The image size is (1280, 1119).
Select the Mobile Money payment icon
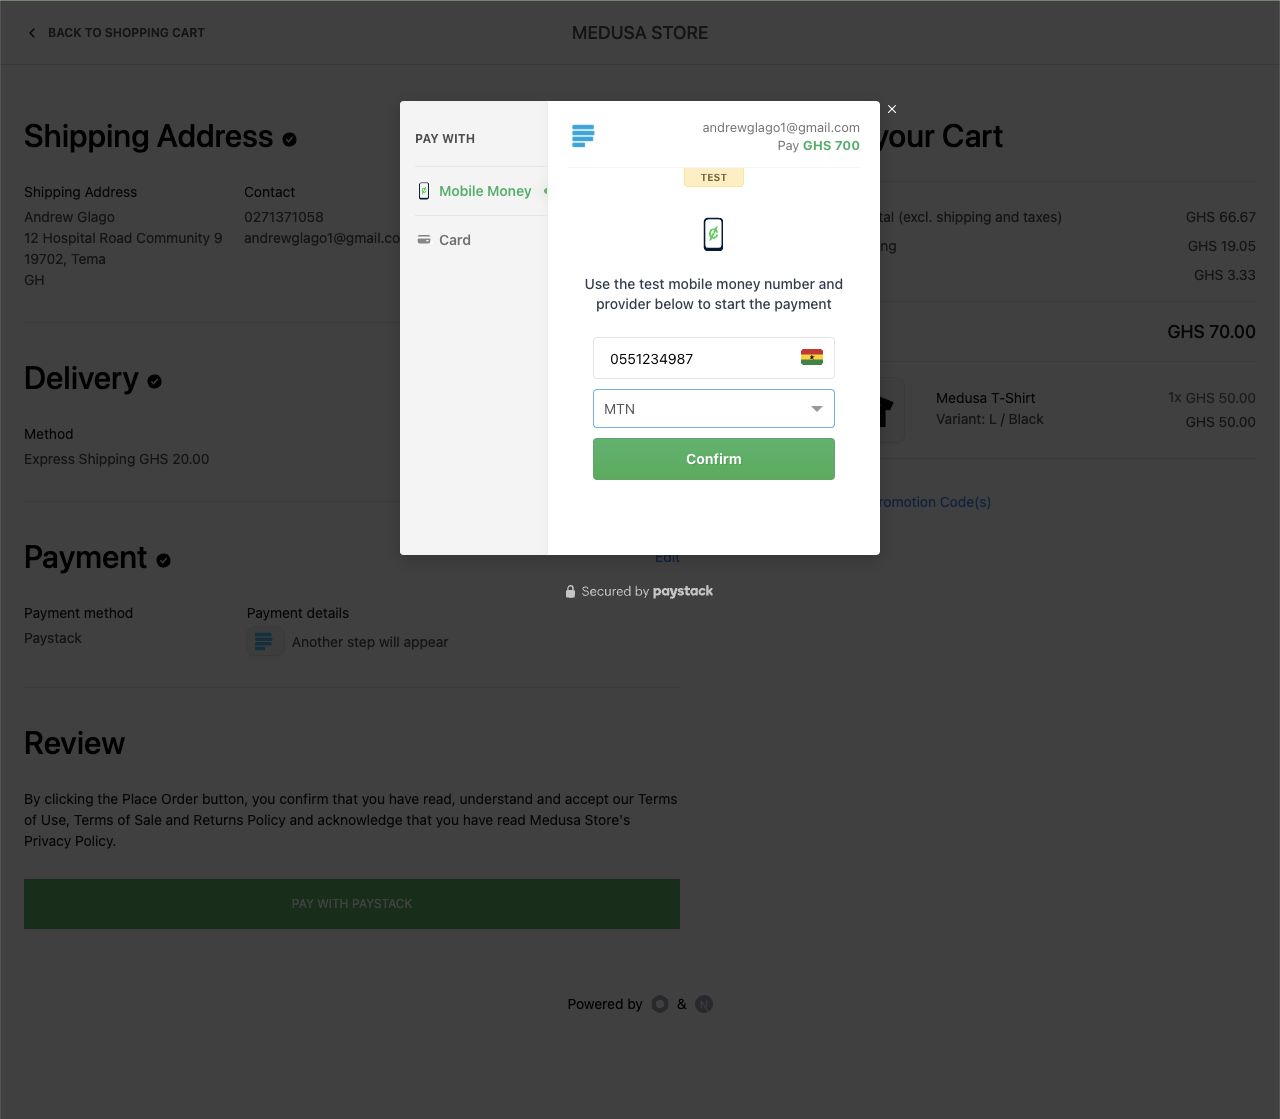pyautogui.click(x=425, y=191)
